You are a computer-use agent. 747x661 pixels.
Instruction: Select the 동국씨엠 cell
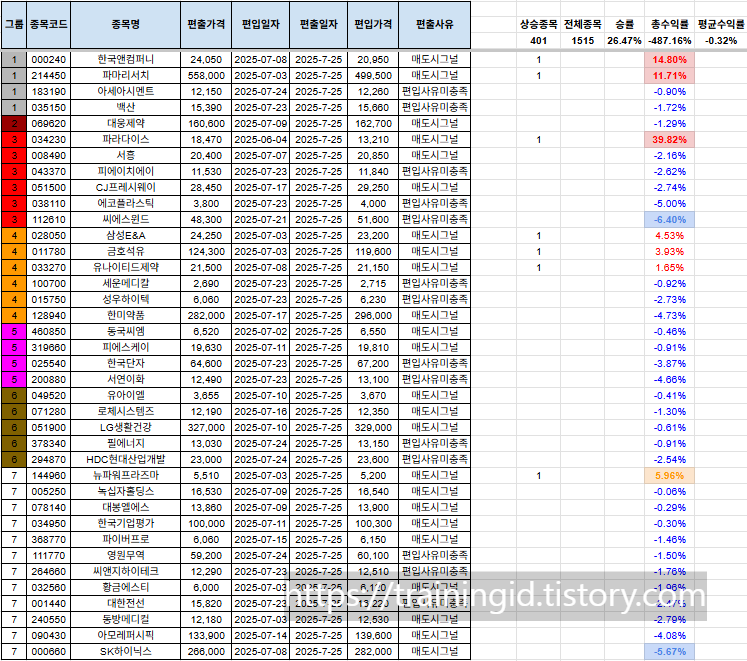126,332
